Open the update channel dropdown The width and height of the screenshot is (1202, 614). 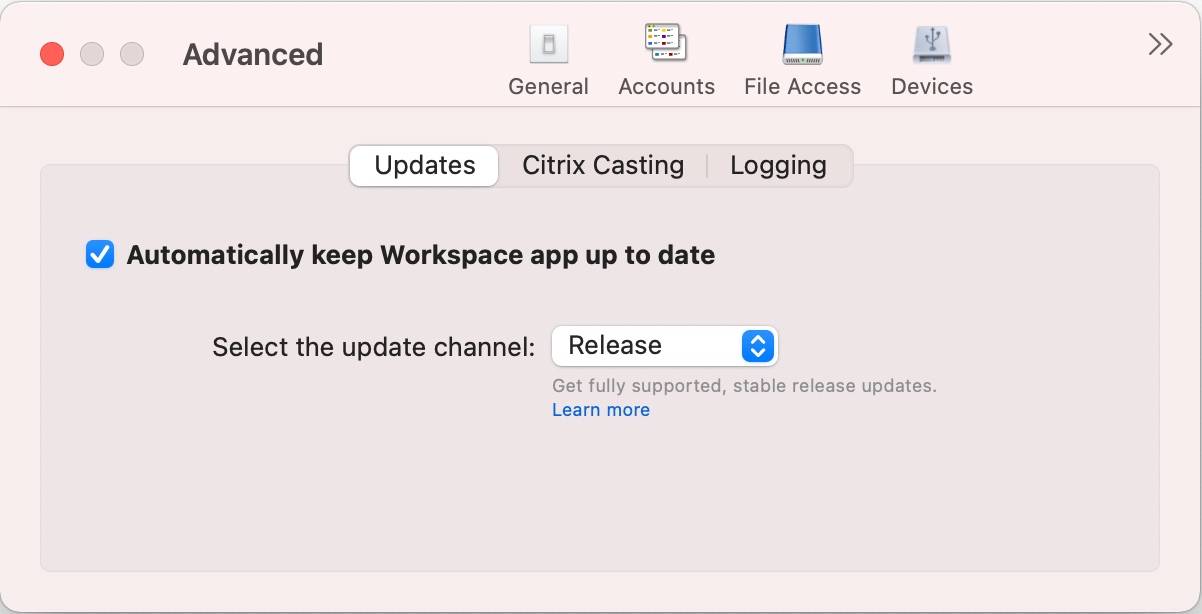pyautogui.click(x=664, y=346)
